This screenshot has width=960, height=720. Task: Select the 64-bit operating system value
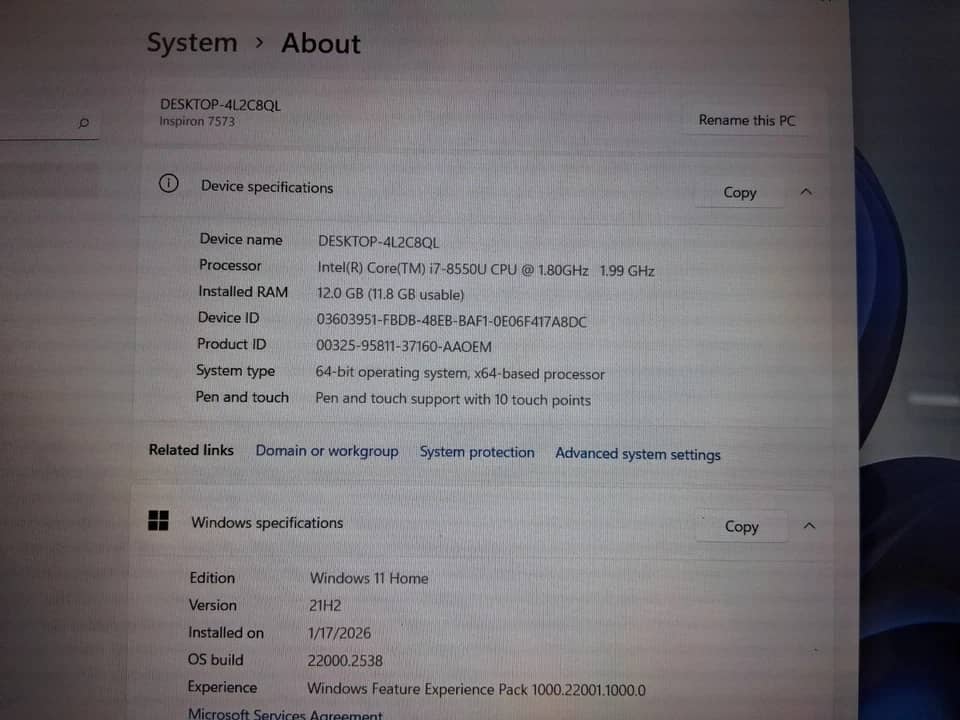[460, 373]
